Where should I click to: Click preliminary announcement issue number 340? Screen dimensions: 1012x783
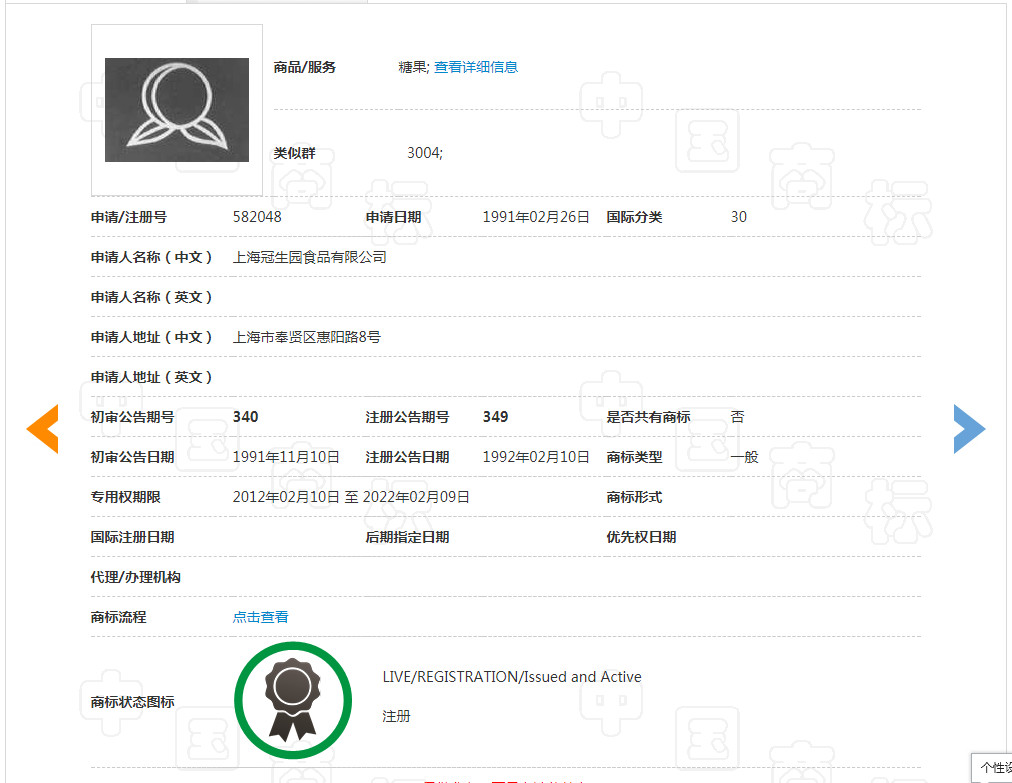[245, 417]
